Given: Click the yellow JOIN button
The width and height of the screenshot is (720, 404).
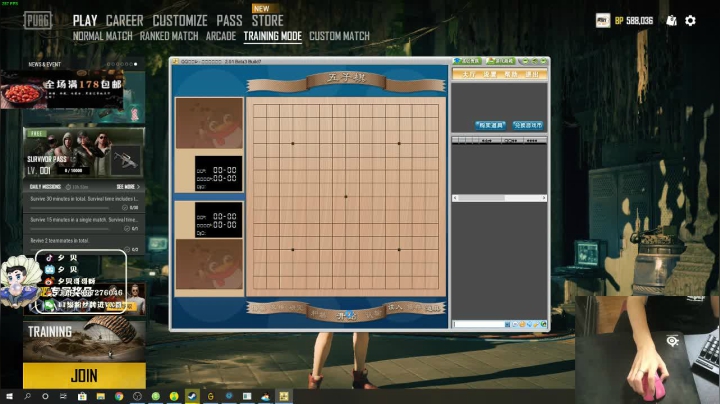Looking at the screenshot, I should [x=84, y=376].
